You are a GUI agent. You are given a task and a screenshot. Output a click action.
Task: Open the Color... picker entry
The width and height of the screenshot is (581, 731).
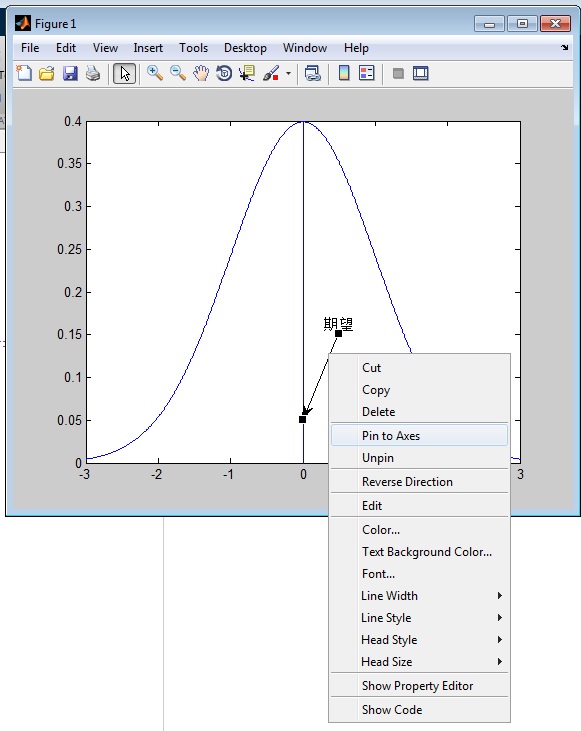tap(419, 530)
